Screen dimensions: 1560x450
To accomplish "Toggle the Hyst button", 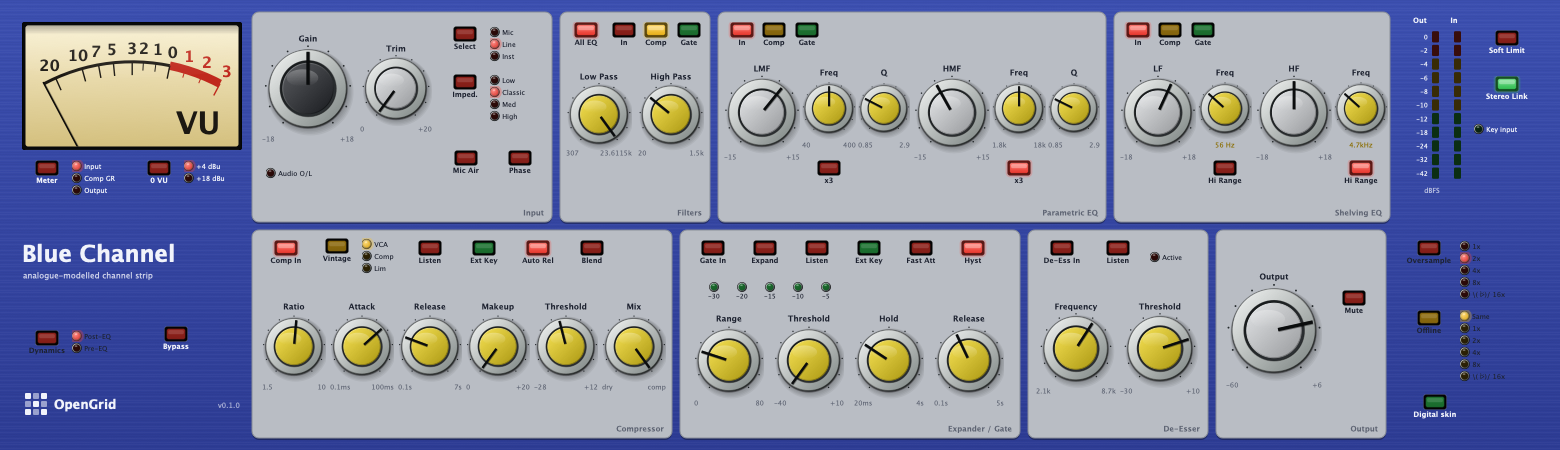I will pyautogui.click(x=973, y=248).
